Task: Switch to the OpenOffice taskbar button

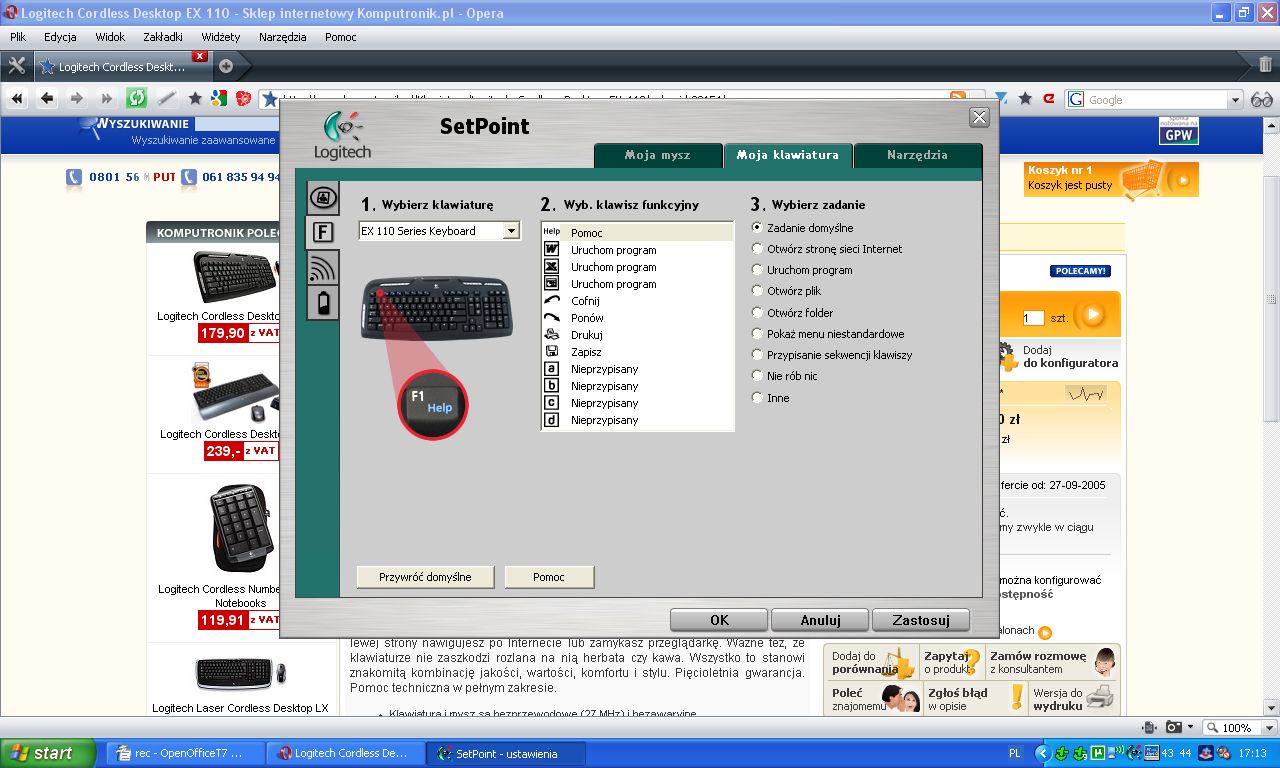Action: point(186,753)
